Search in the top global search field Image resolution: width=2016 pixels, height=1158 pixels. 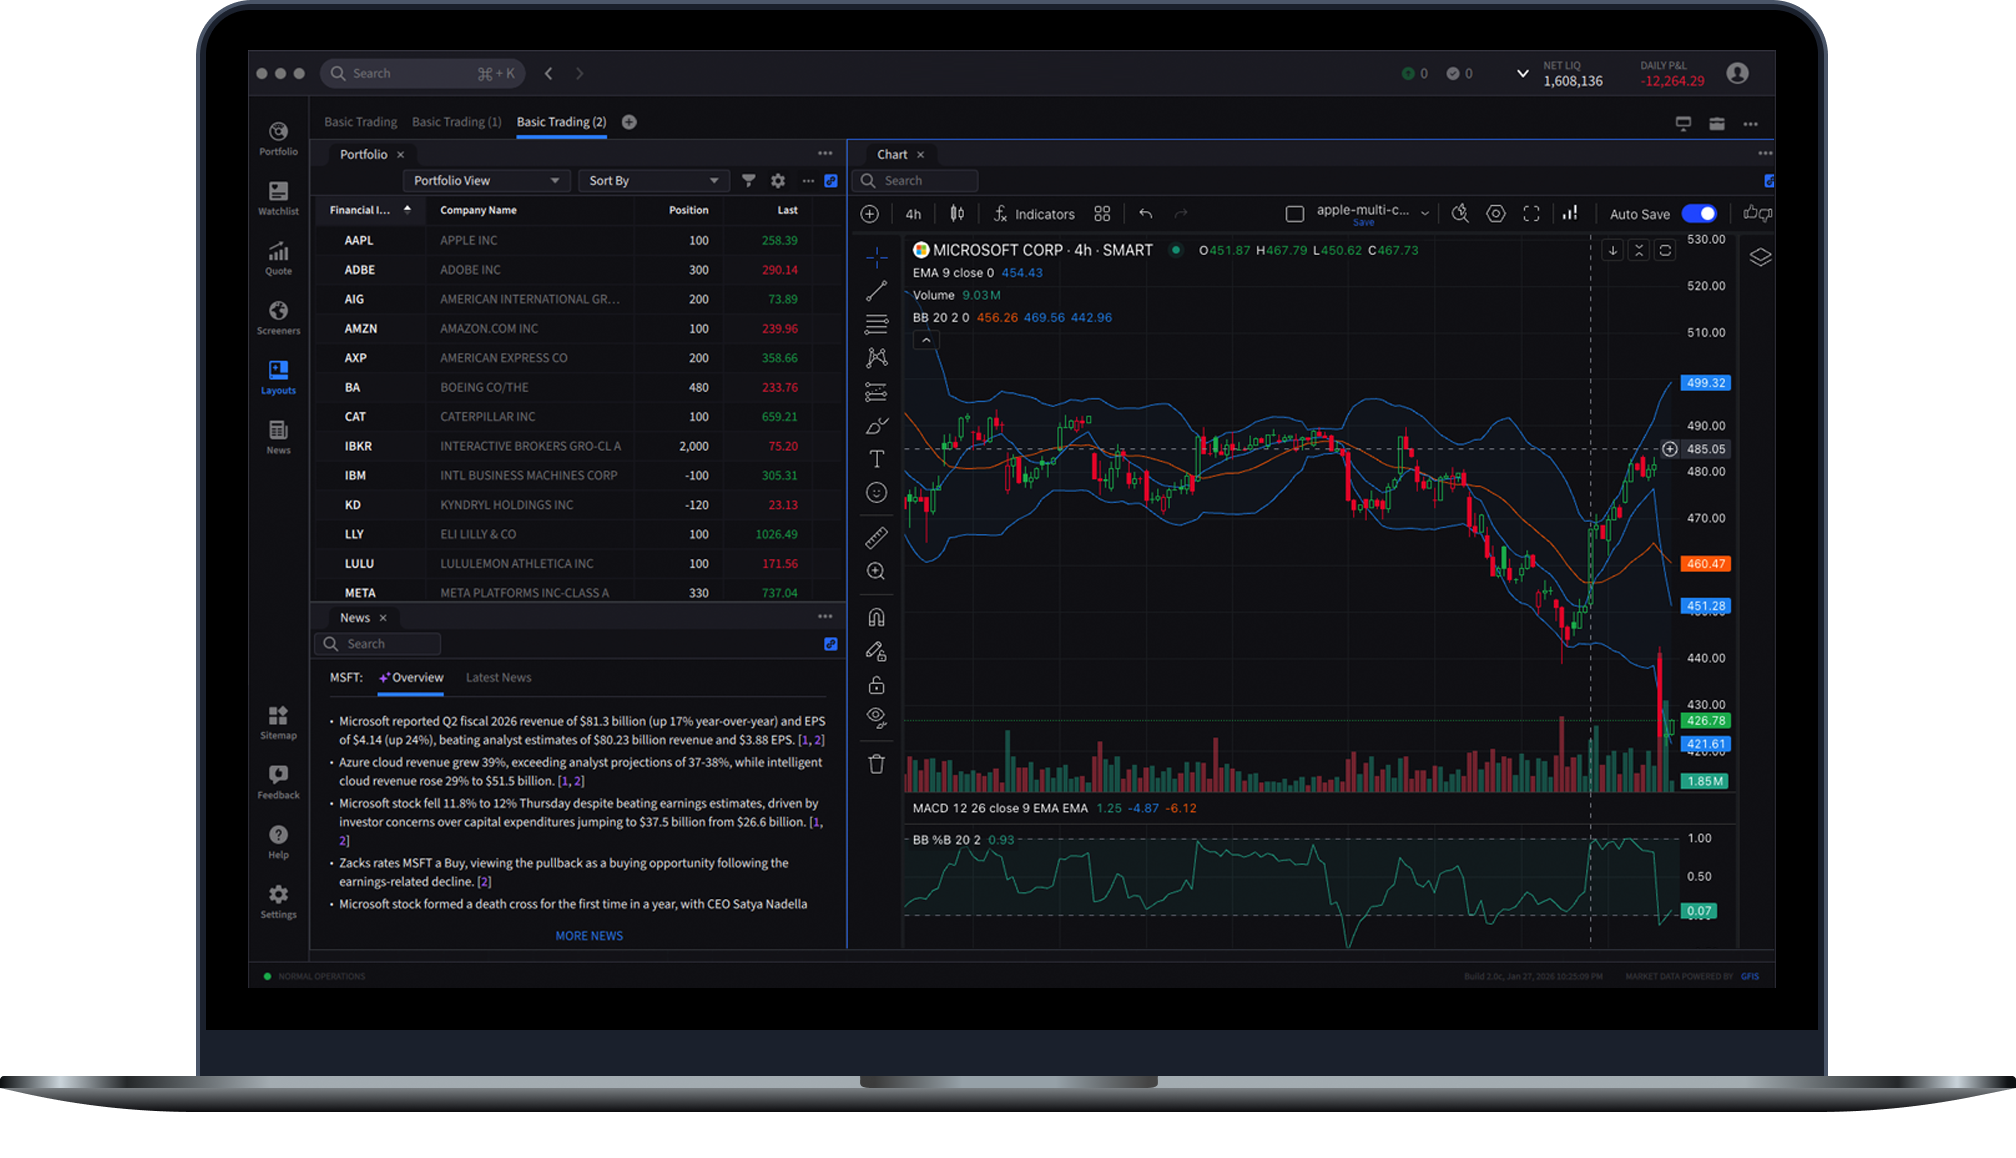tap(424, 73)
